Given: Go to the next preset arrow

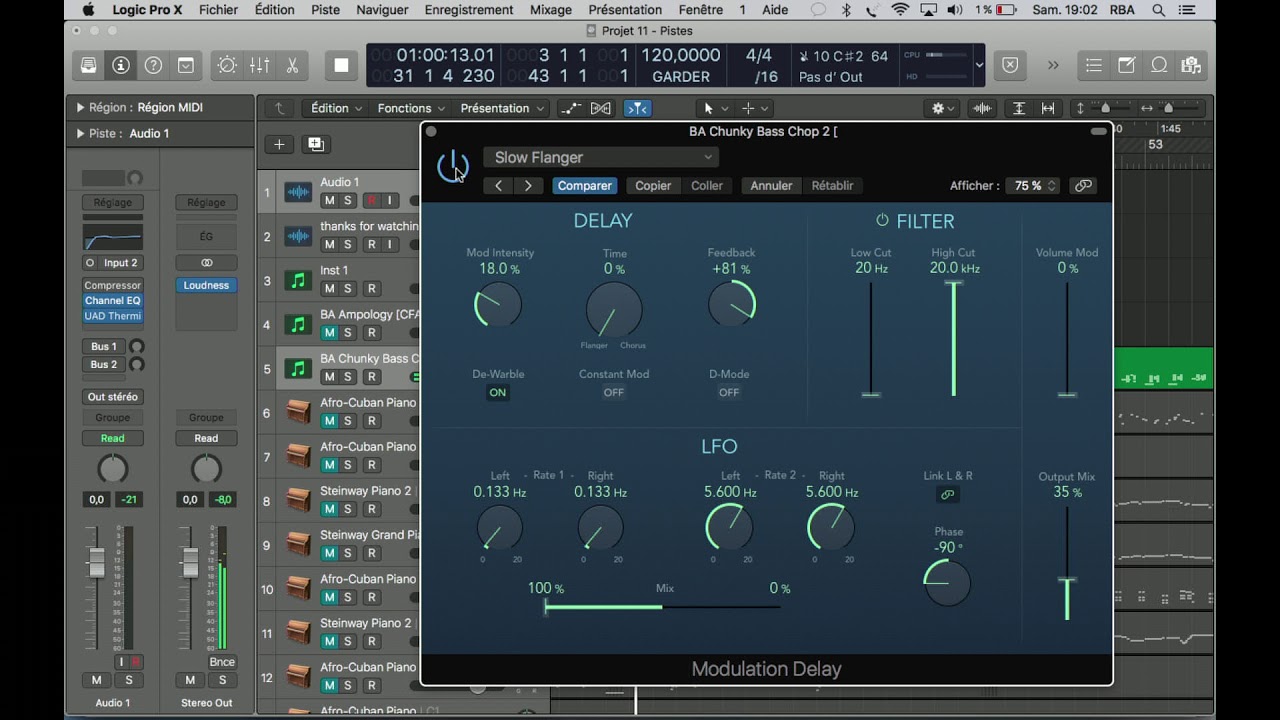Looking at the screenshot, I should tap(528, 185).
